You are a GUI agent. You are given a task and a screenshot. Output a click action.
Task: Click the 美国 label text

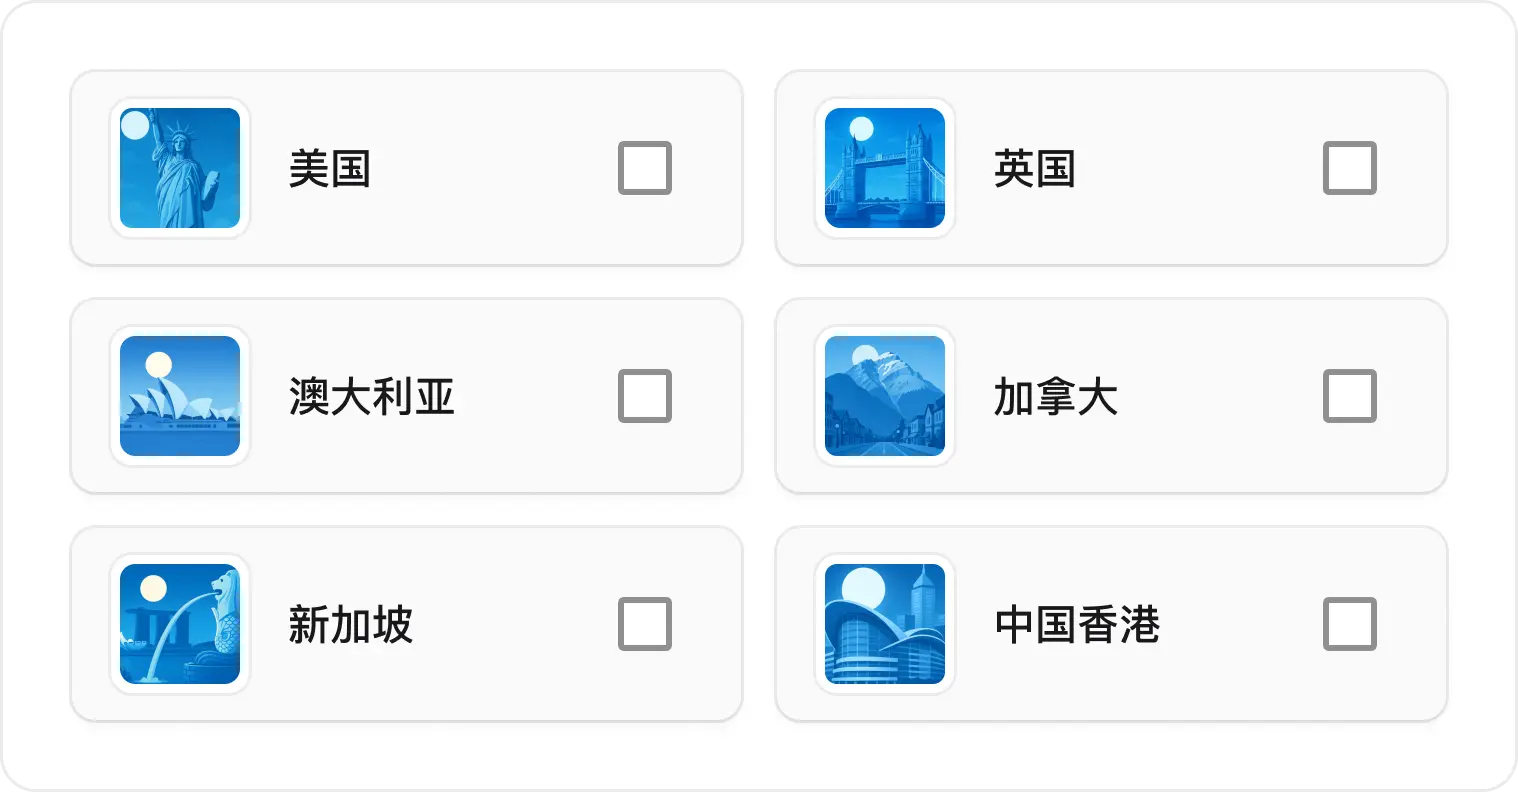click(330, 168)
